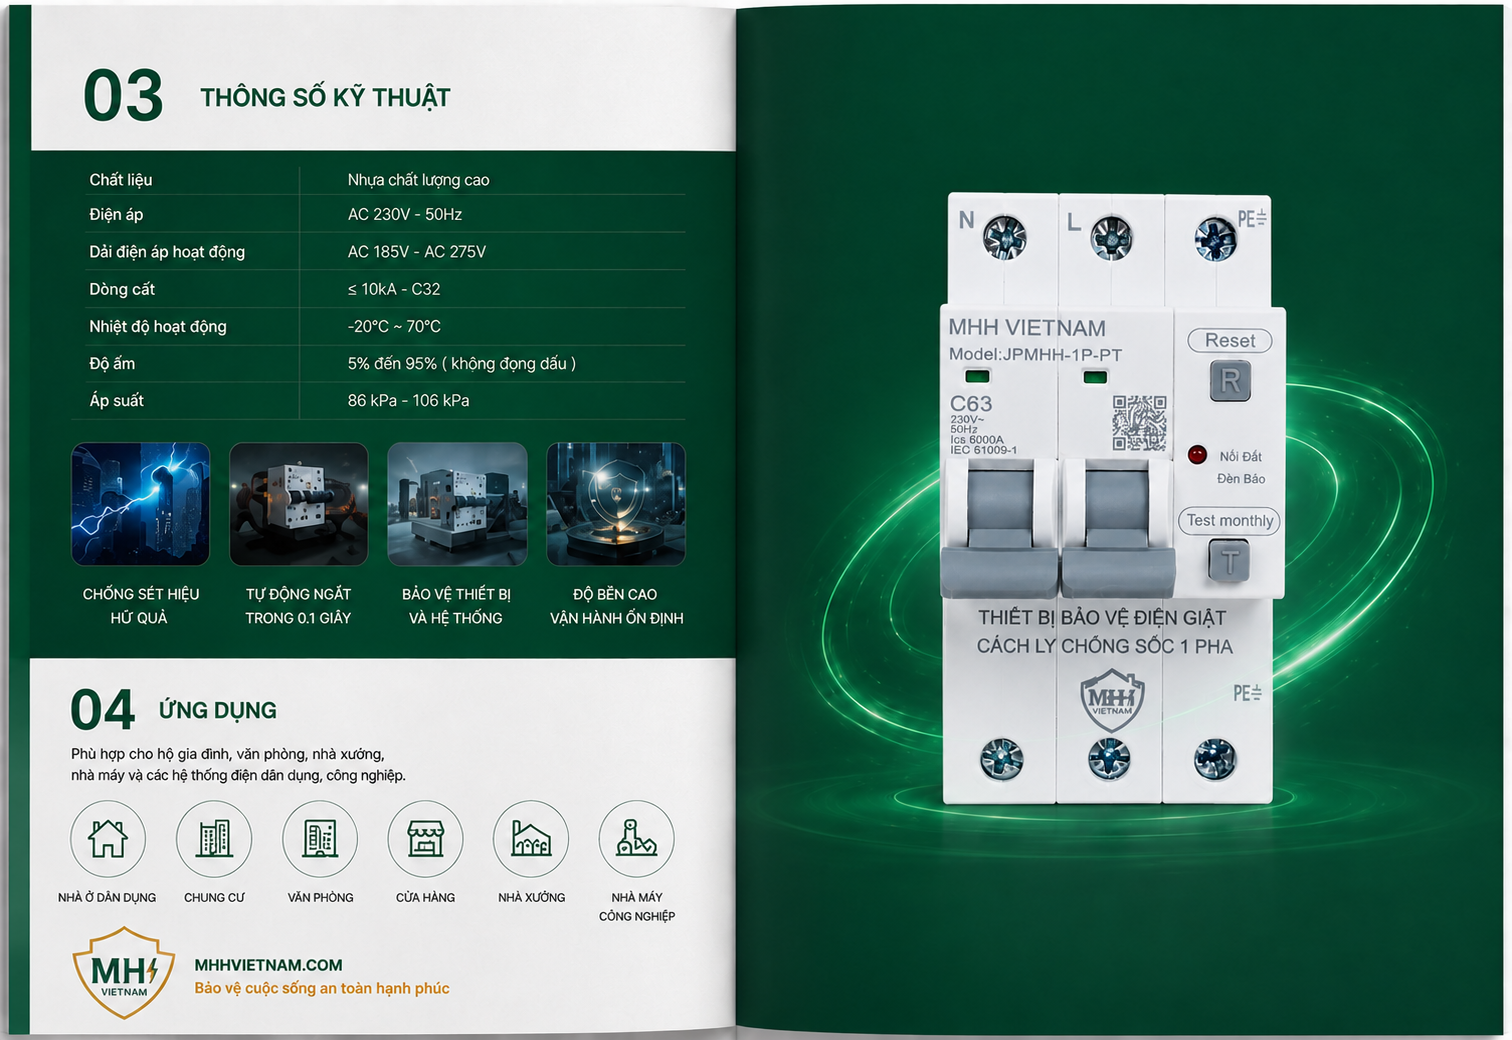Click the bottom PE terminal screw

[1215, 760]
